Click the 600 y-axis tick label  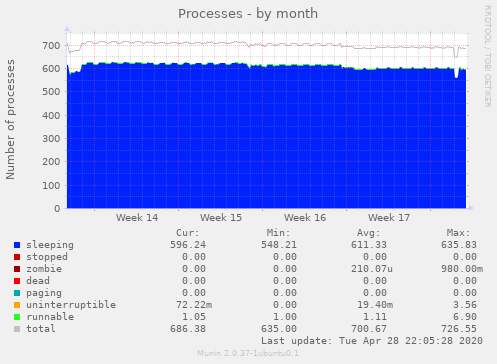51,69
